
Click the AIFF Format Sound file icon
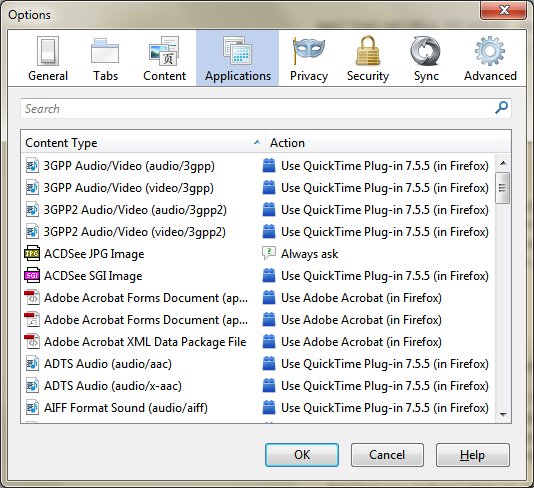32,408
